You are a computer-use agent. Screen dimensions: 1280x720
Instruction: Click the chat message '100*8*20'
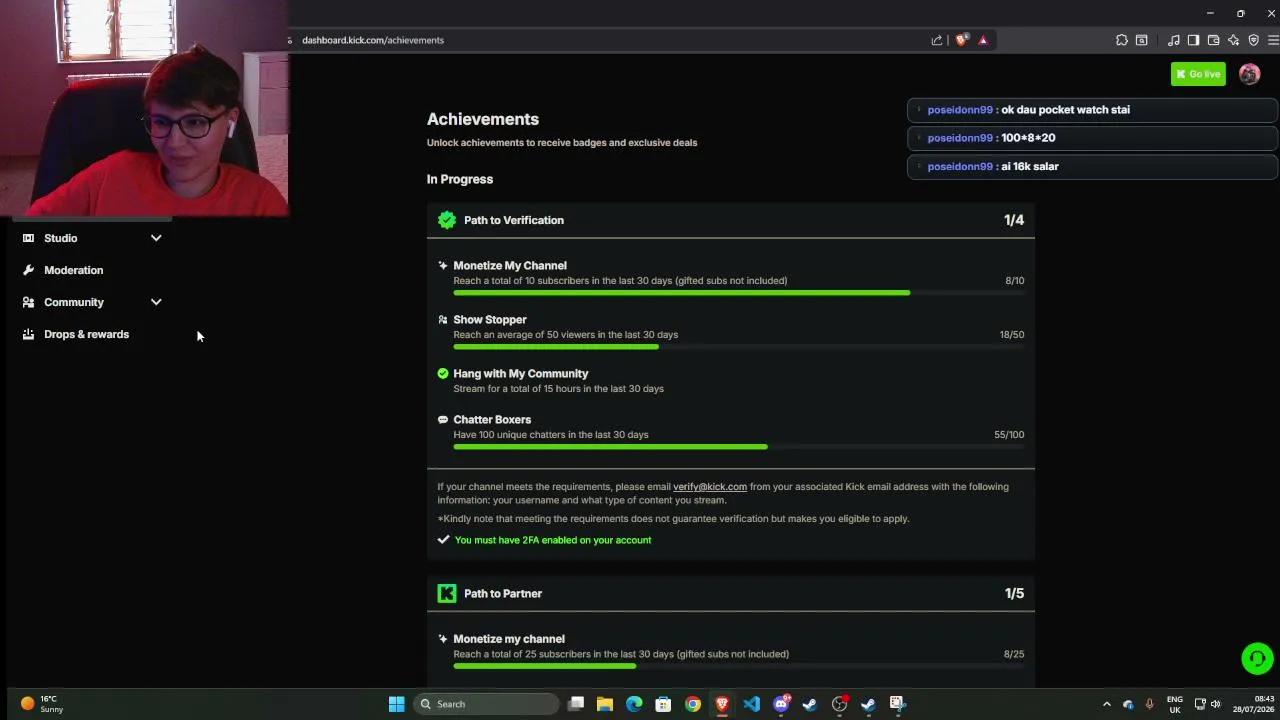coord(1028,138)
